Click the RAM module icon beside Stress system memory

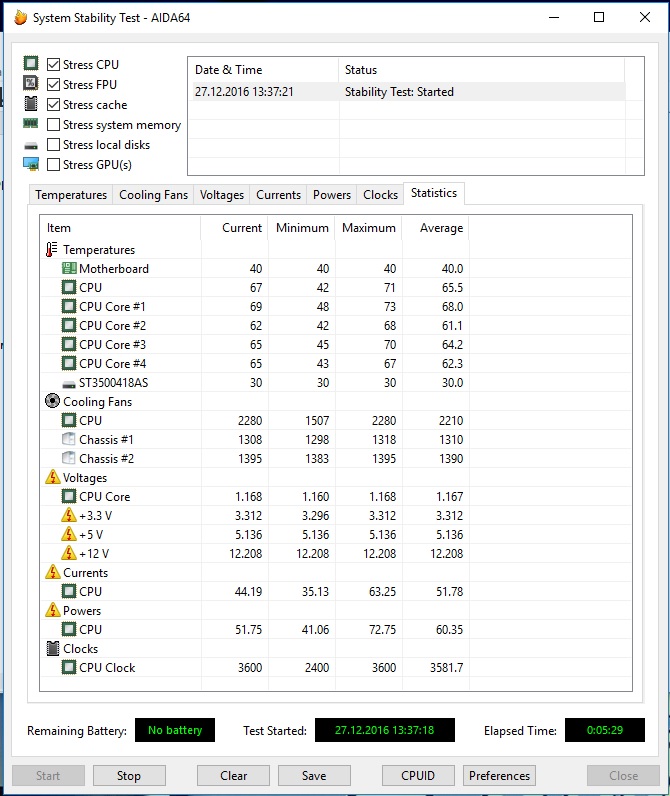pos(31,123)
